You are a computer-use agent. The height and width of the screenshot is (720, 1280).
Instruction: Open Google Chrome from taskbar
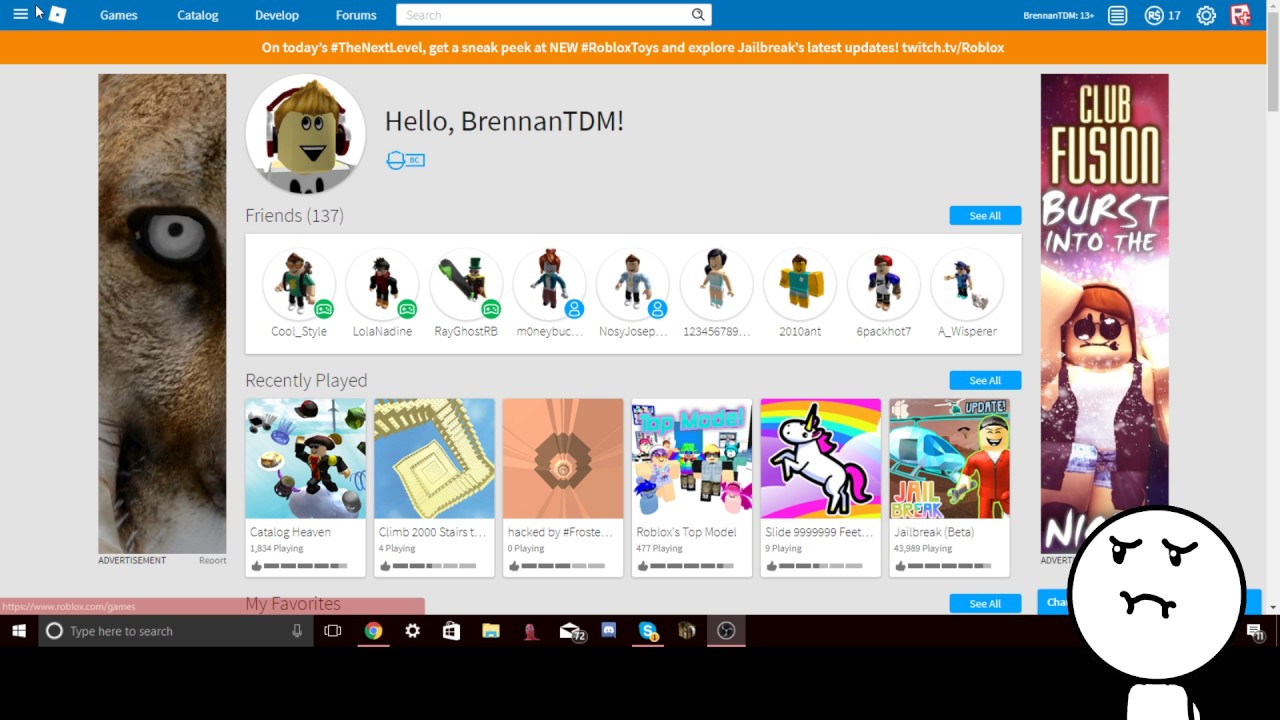pyautogui.click(x=373, y=631)
